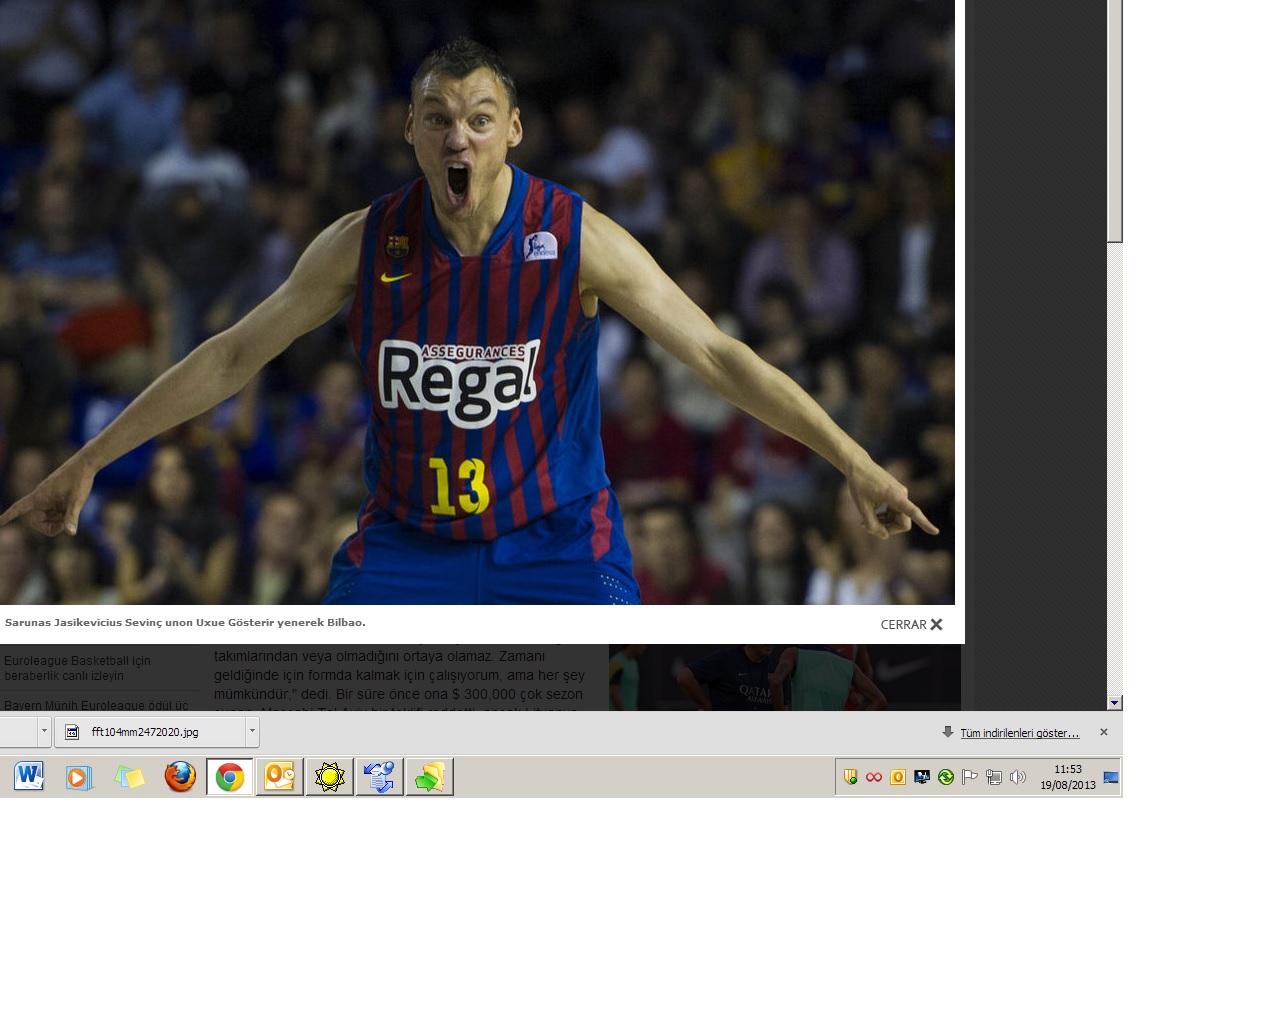Click the scrollbar down arrow
Screen dimensions: 1280x1024
(1114, 703)
